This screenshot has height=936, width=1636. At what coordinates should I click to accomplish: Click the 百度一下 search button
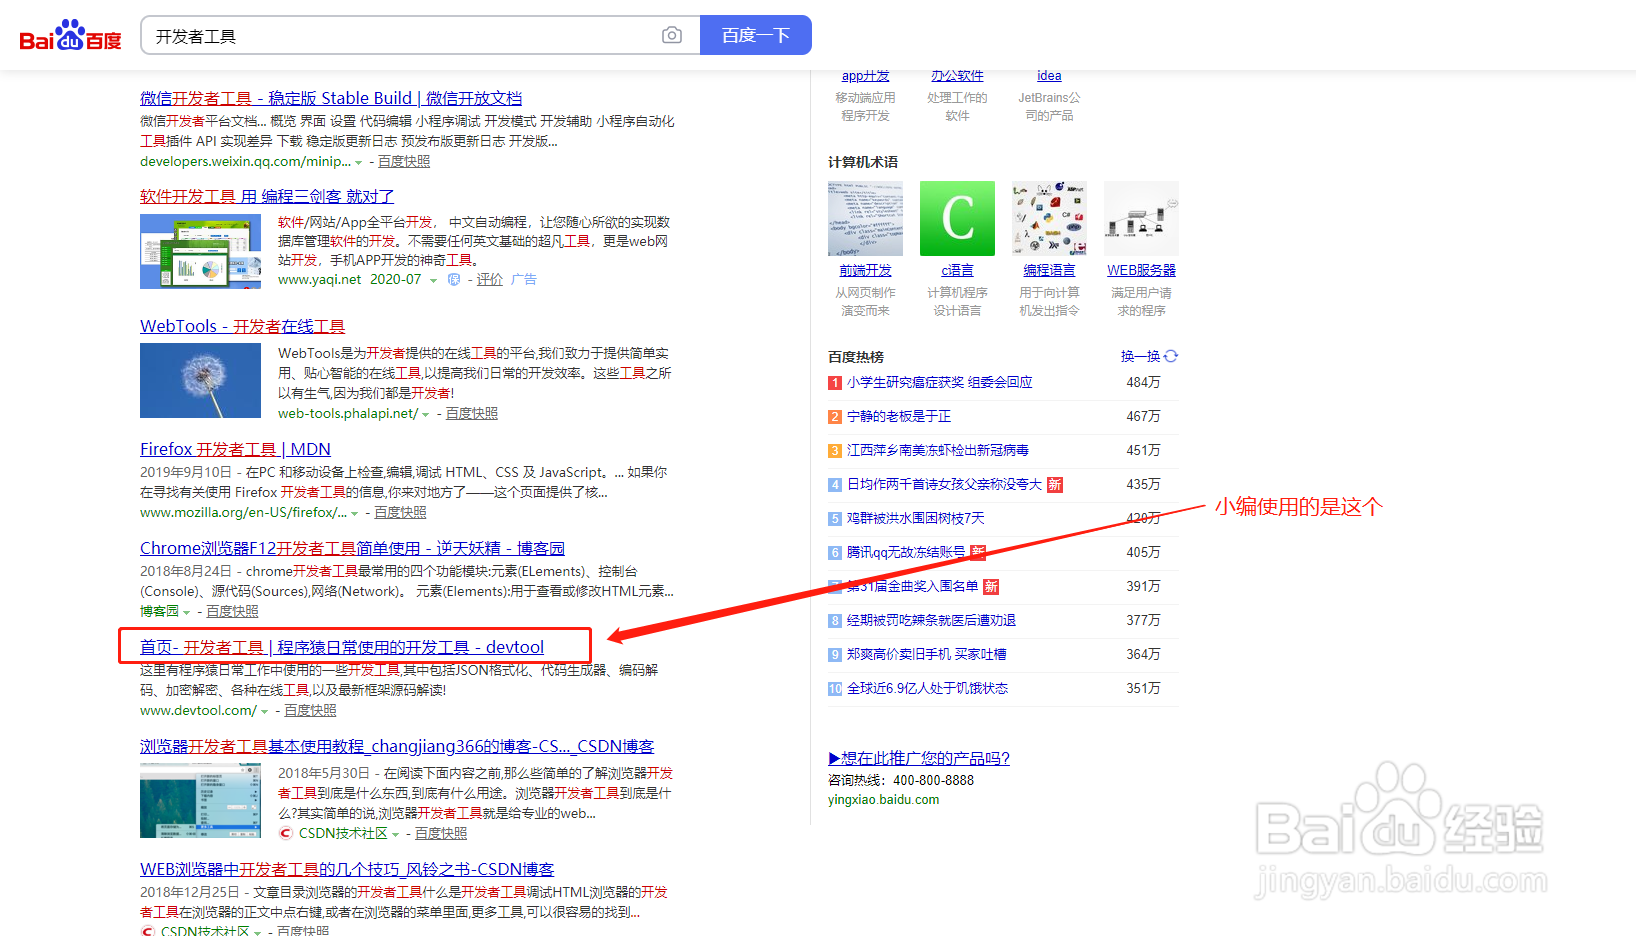(x=756, y=35)
